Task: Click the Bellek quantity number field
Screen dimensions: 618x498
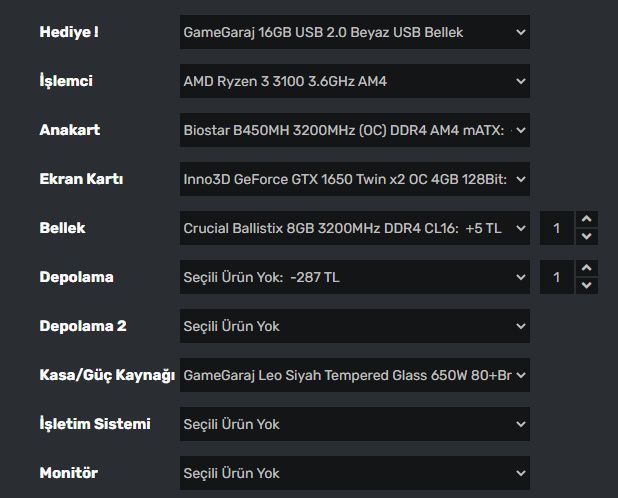Action: tap(557, 228)
